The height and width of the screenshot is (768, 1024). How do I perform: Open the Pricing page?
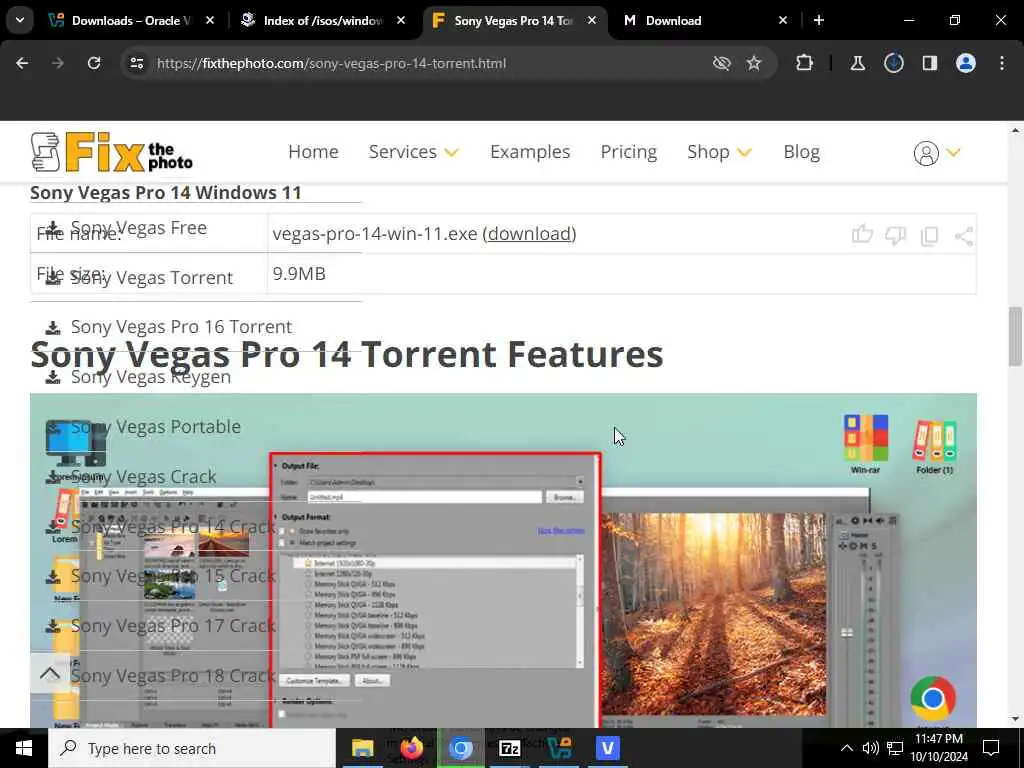(629, 152)
